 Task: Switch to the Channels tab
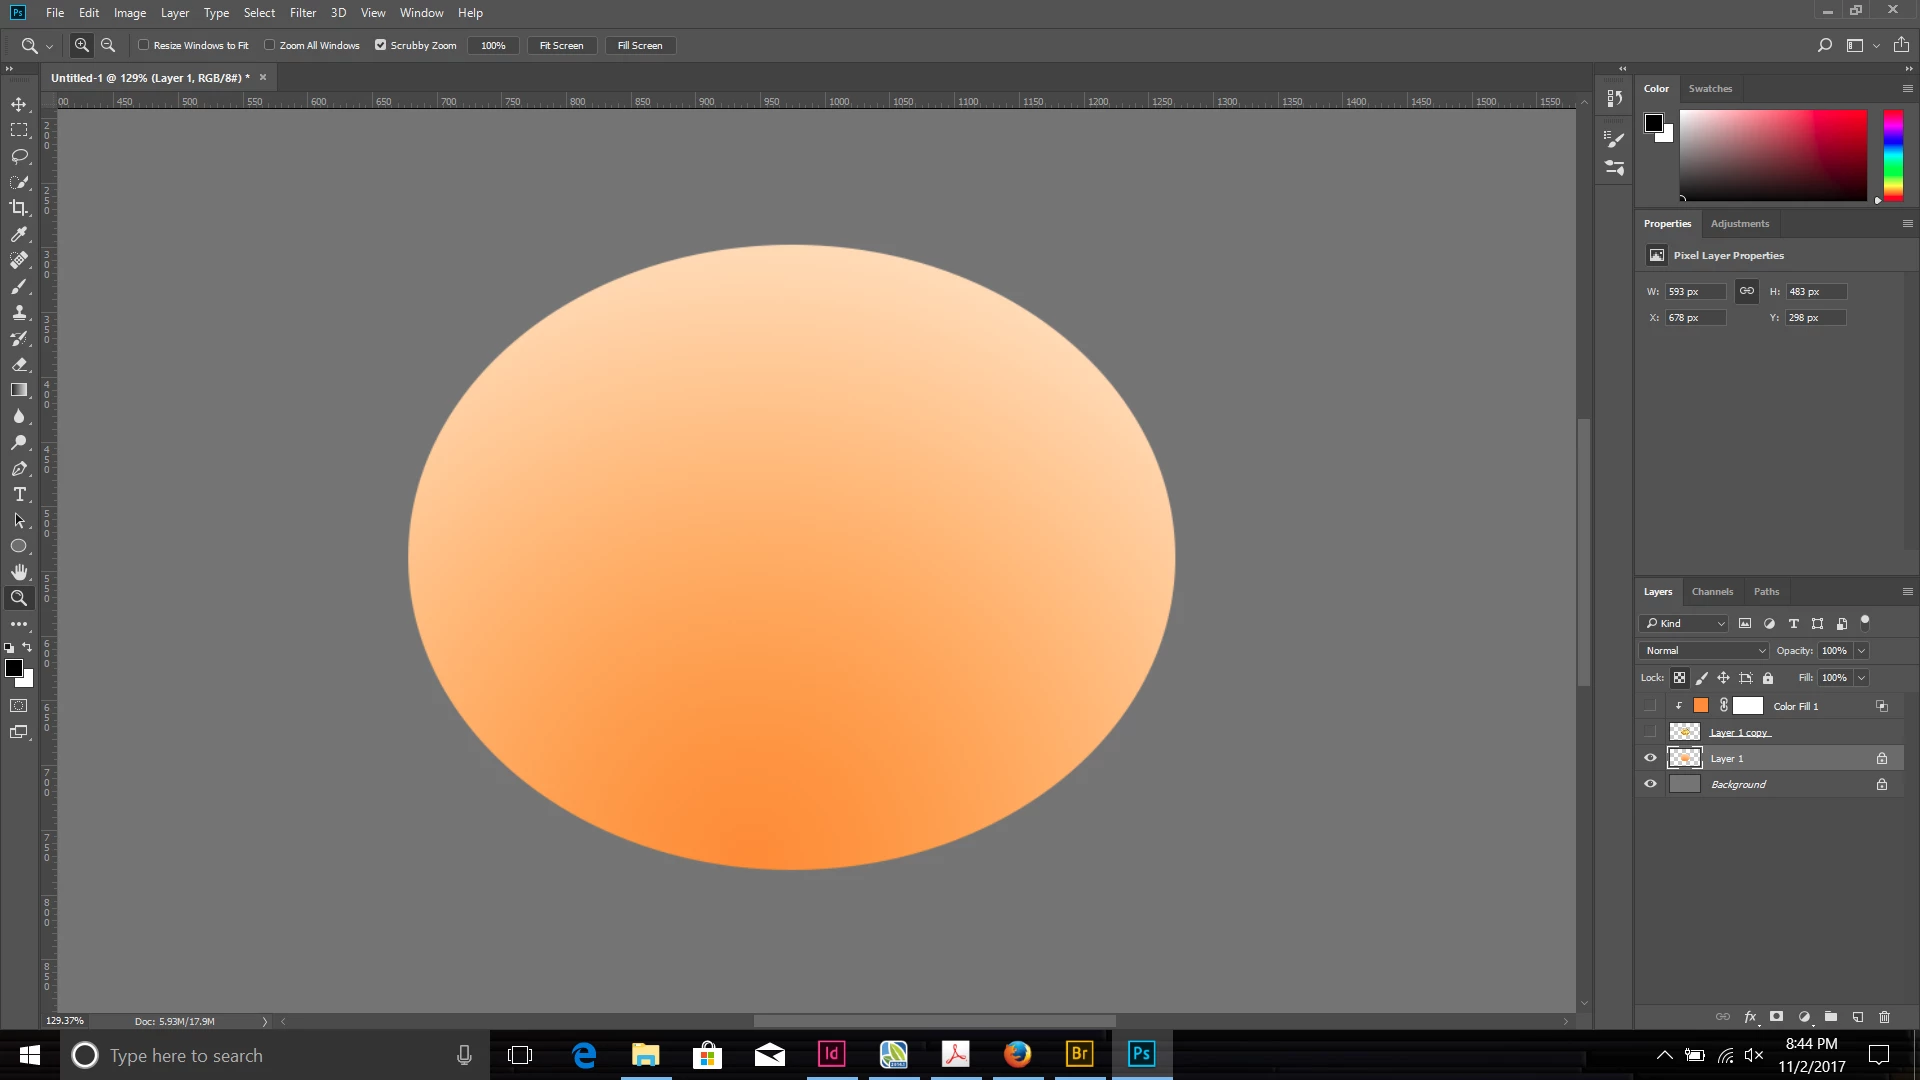[x=1712, y=592]
